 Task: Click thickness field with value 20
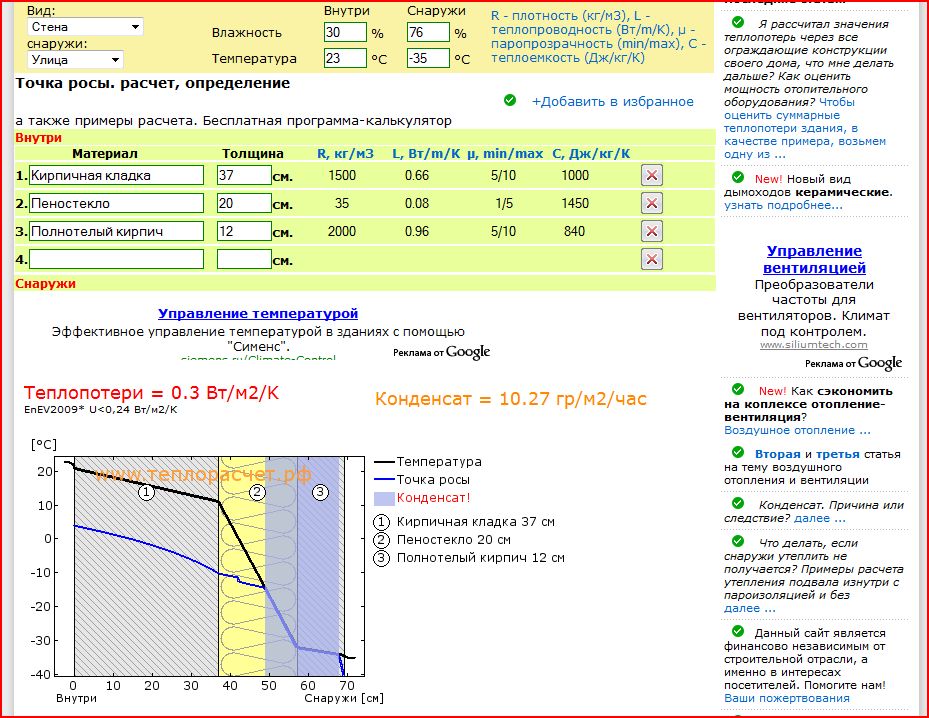[244, 203]
